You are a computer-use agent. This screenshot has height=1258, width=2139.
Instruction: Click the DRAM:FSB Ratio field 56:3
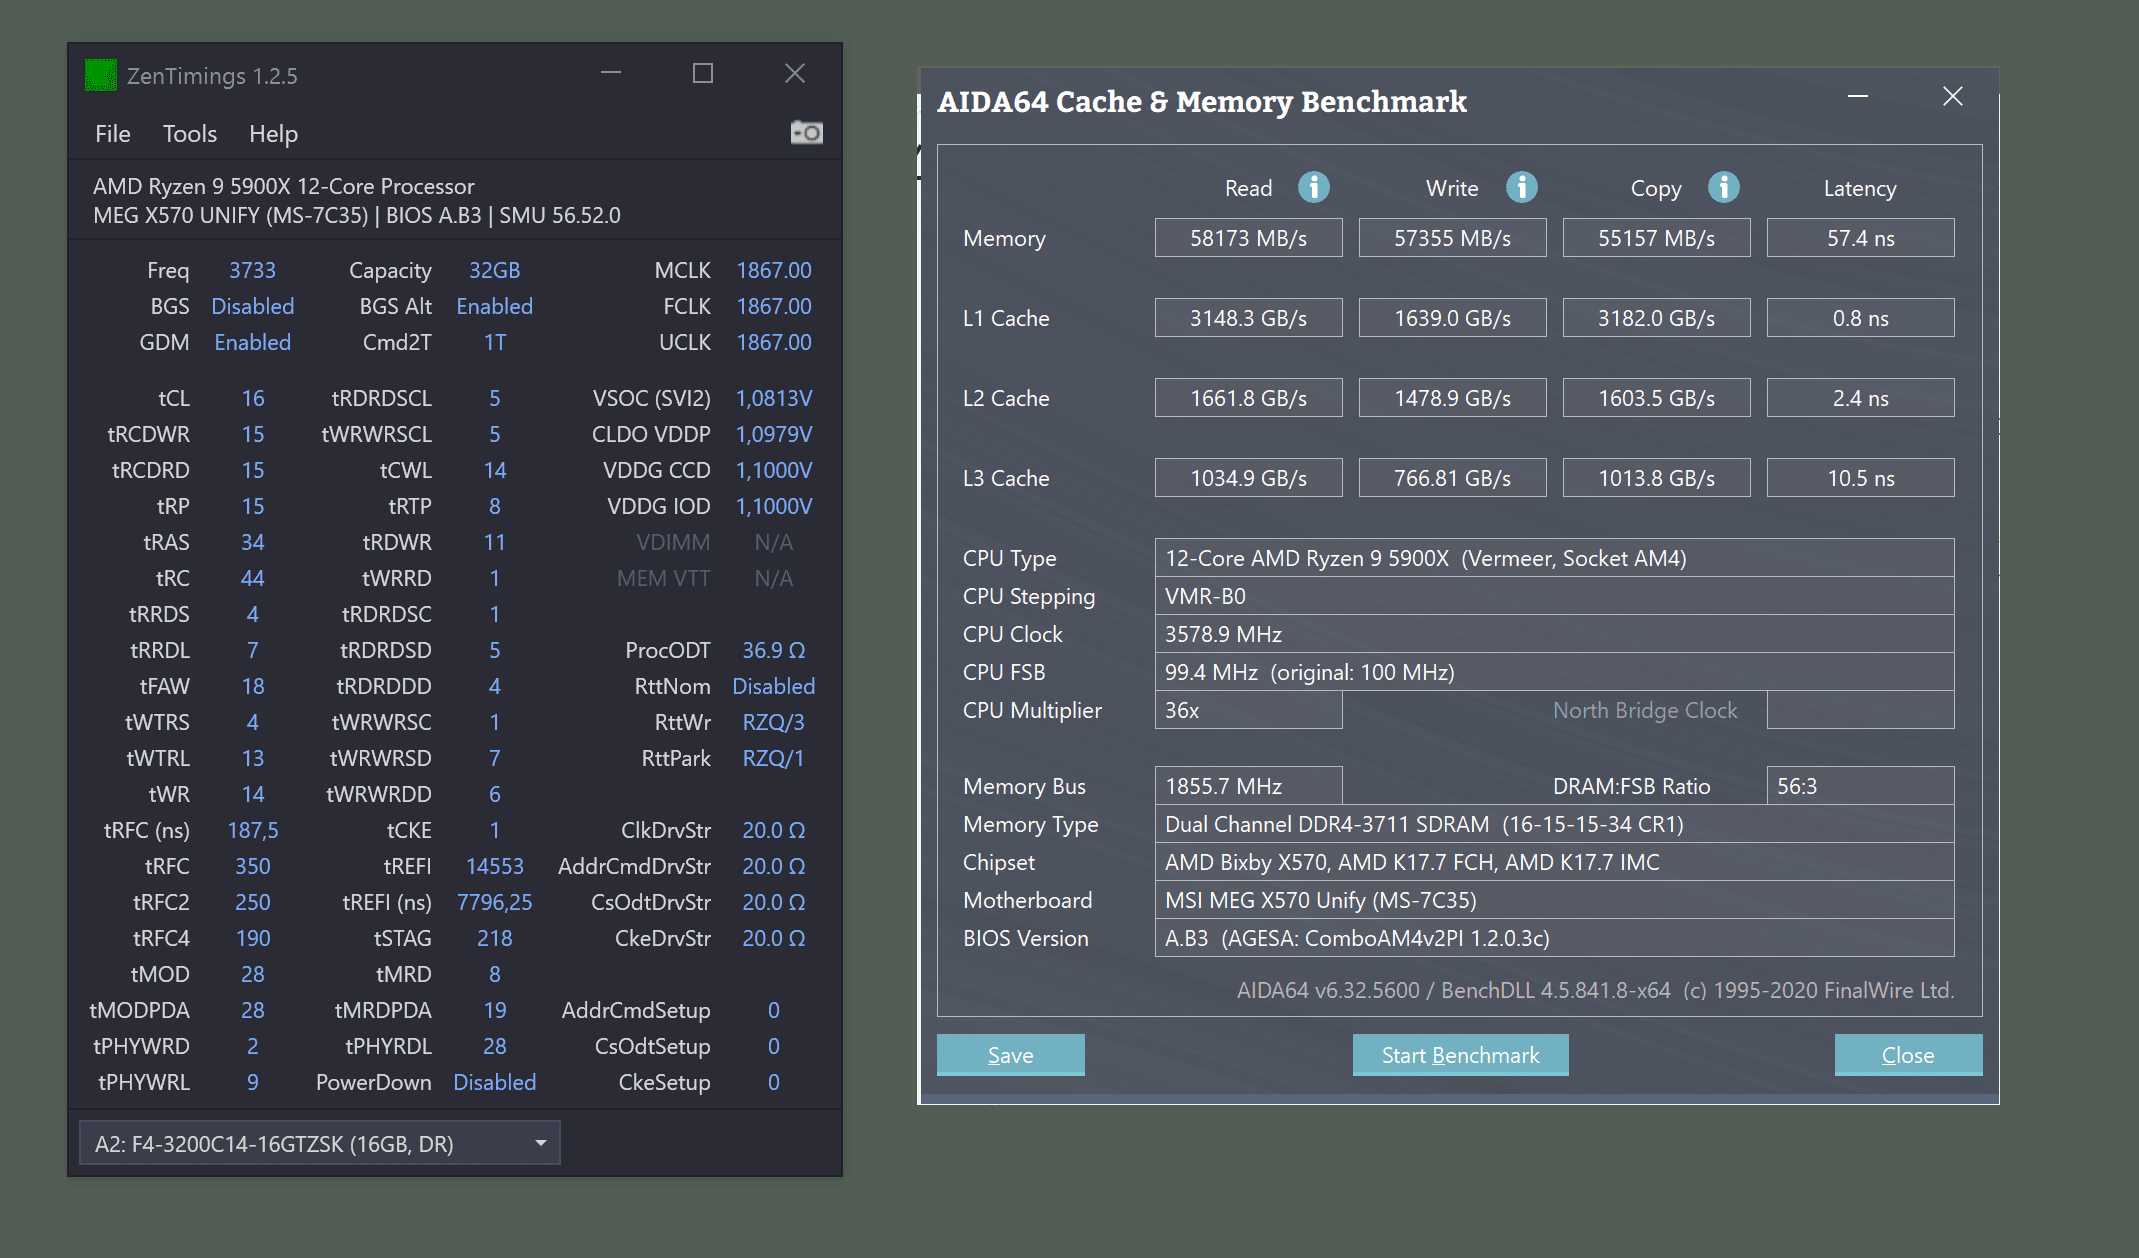[1860, 786]
